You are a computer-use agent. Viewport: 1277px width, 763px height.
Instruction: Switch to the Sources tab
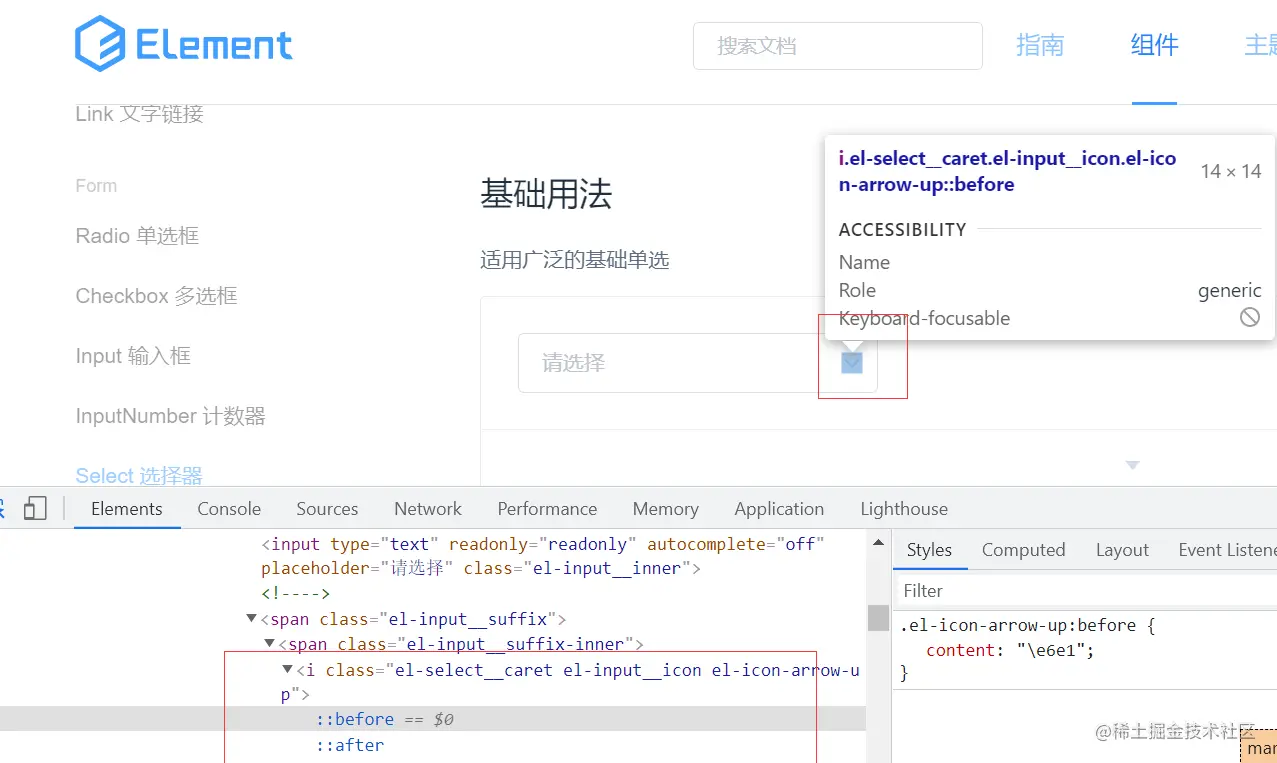coord(327,509)
